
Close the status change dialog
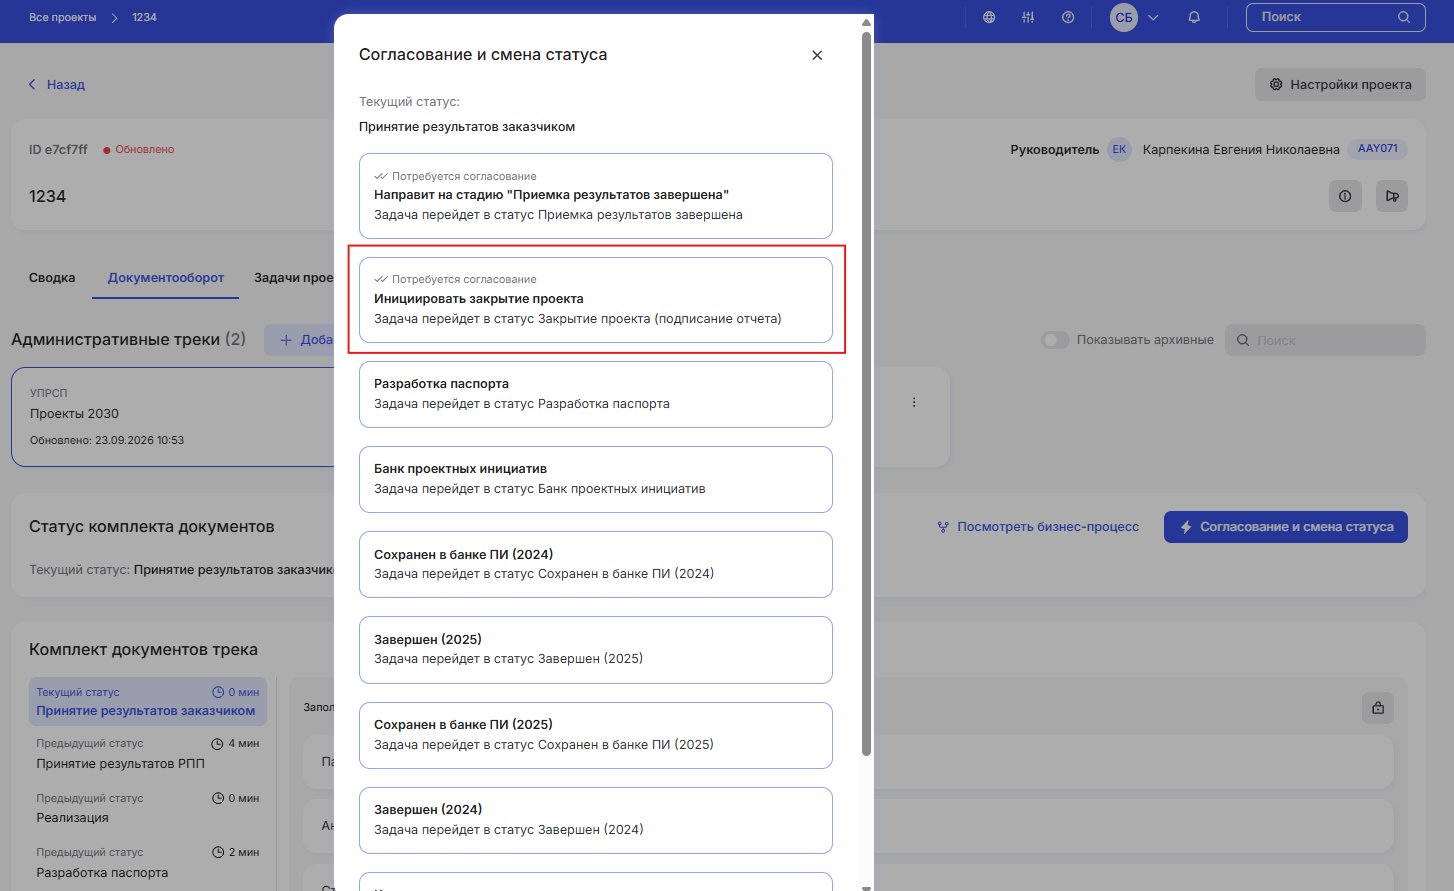[x=817, y=55]
